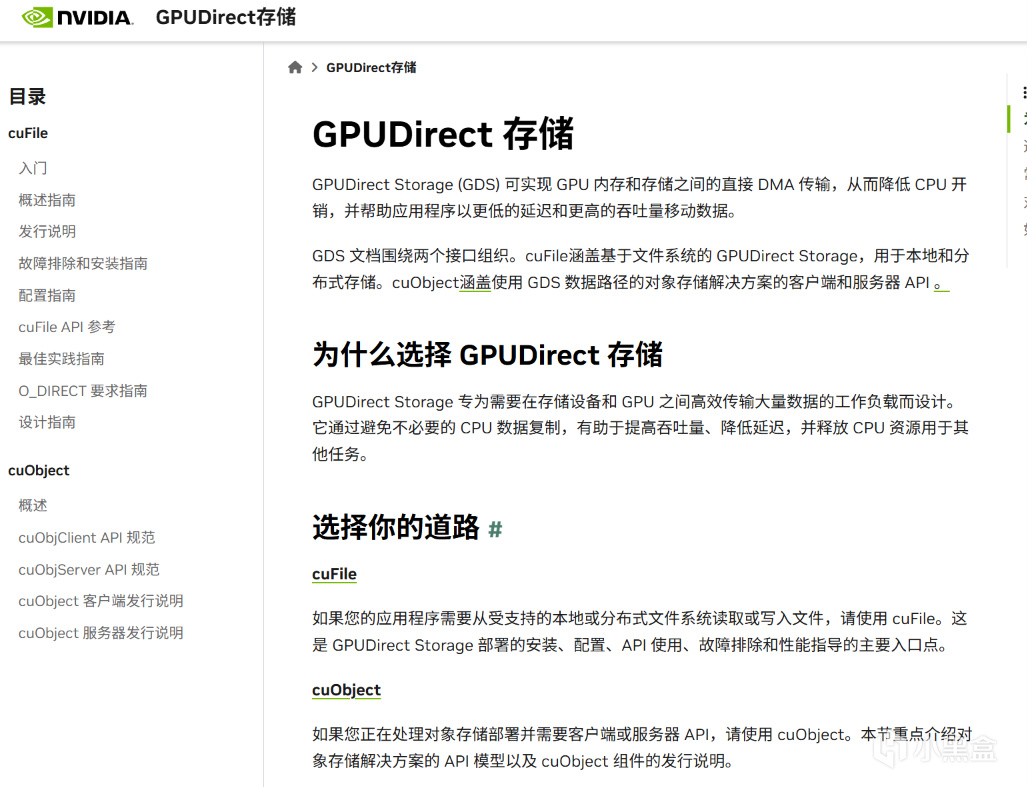The width and height of the screenshot is (1027, 787).
Task: Follow the cuFile link in main content
Action: click(x=335, y=574)
